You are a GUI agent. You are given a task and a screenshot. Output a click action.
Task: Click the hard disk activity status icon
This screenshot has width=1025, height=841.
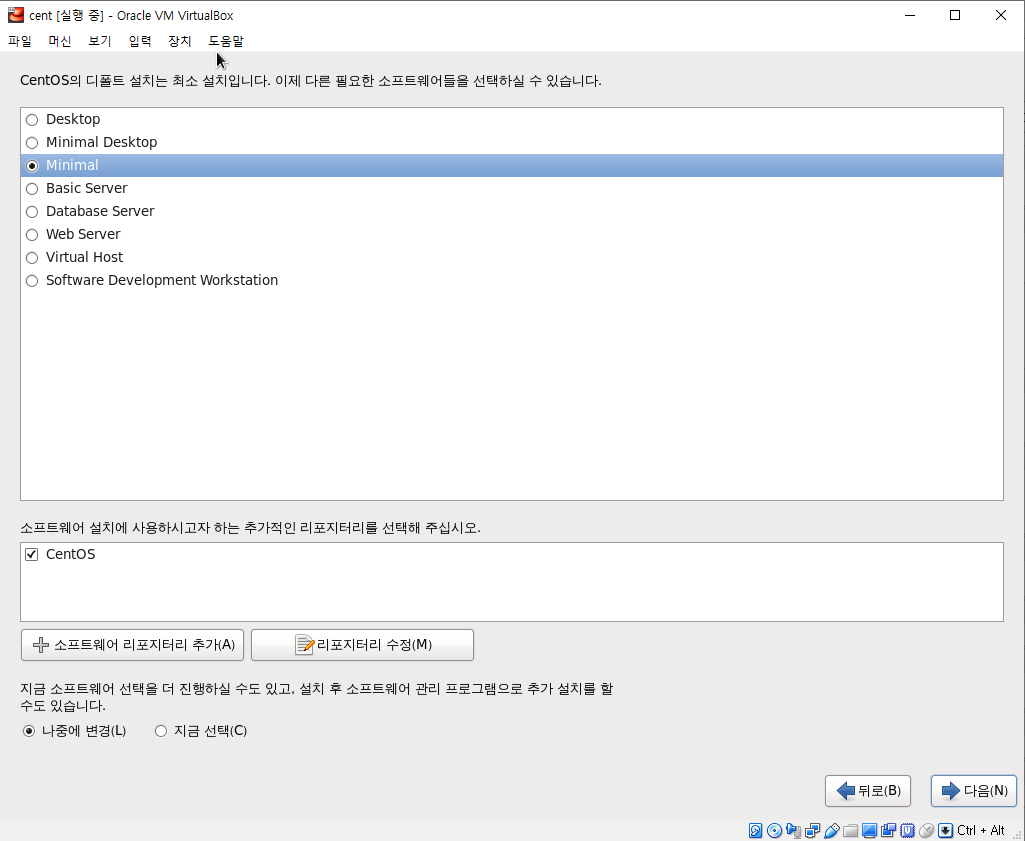tap(755, 831)
